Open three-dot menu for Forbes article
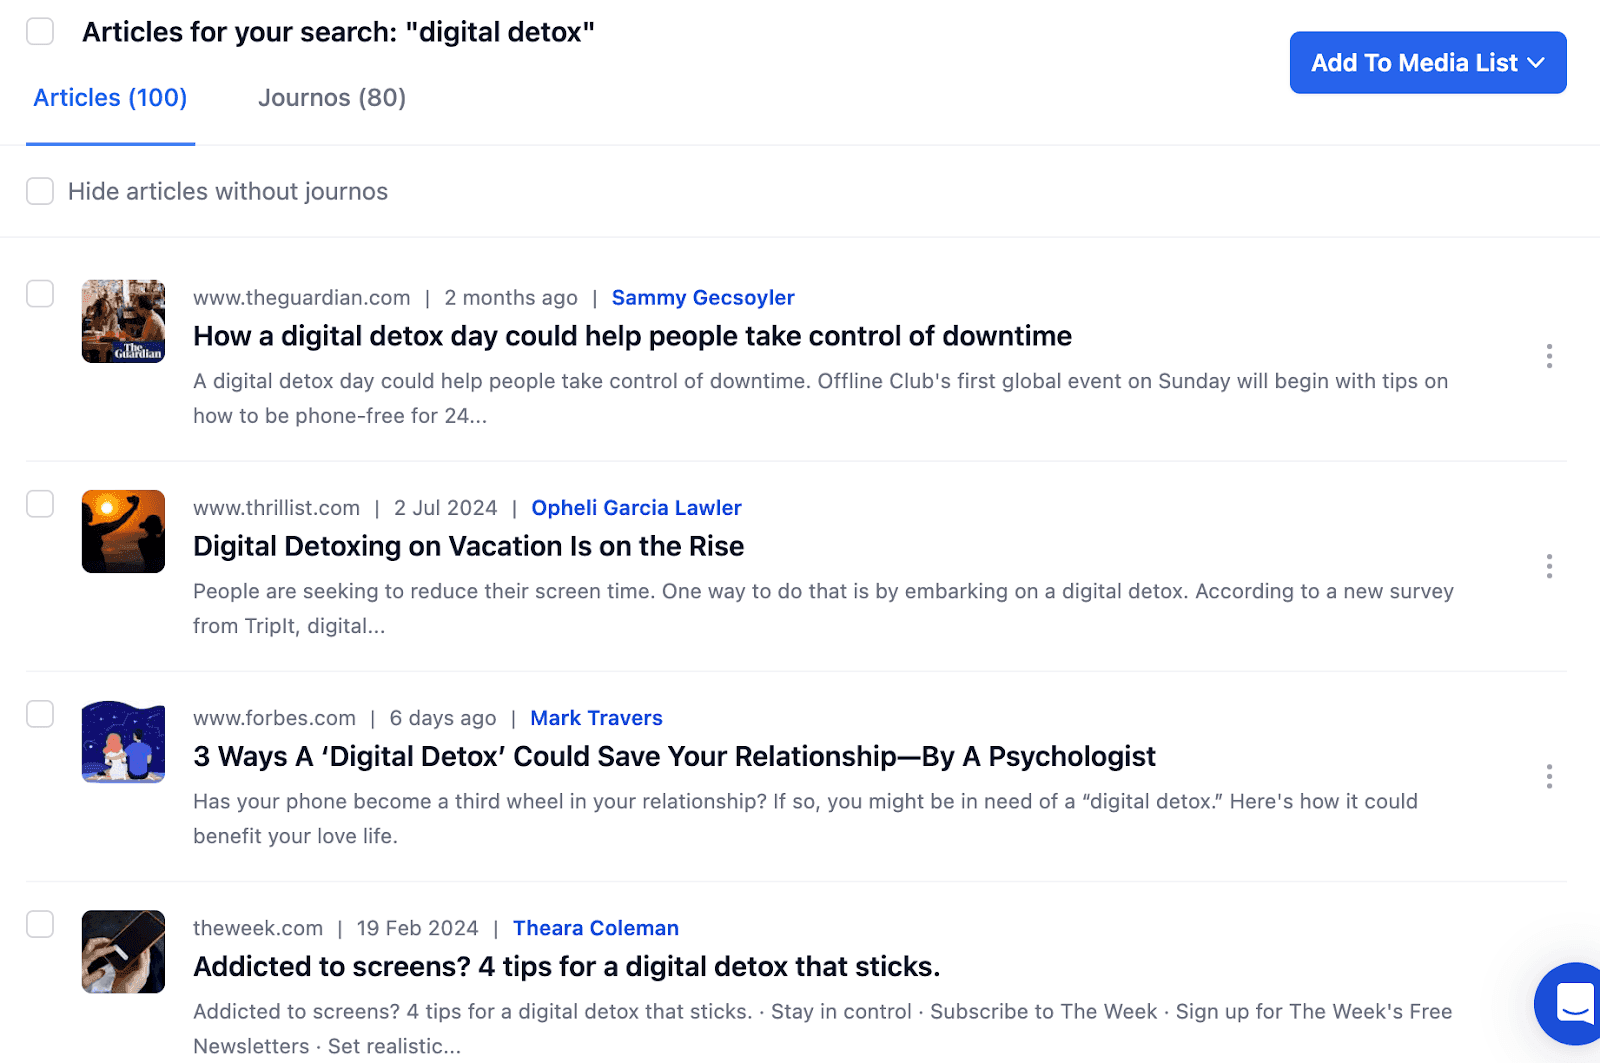The height and width of the screenshot is (1063, 1600). click(x=1549, y=776)
